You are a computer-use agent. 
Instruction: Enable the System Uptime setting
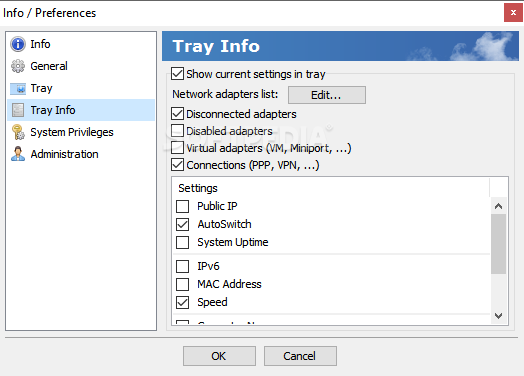(x=182, y=242)
